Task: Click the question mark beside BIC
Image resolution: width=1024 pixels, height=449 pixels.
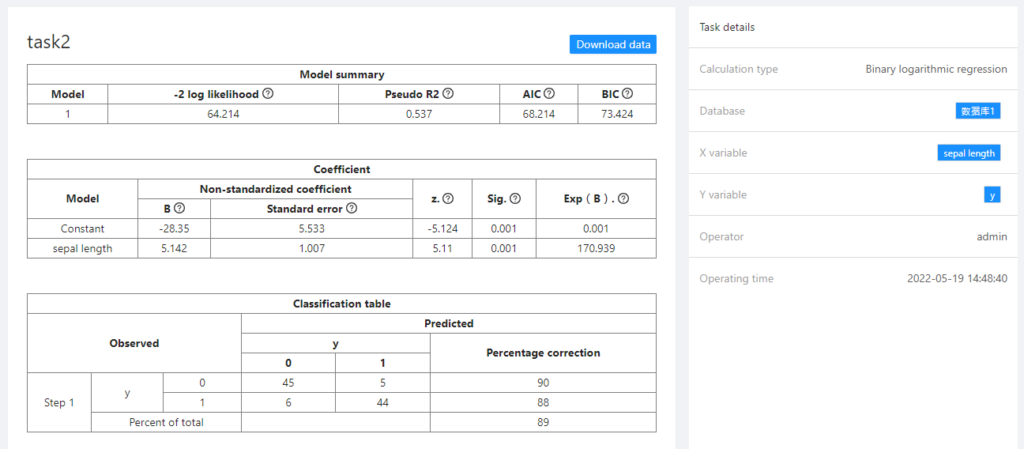Action: (627, 94)
